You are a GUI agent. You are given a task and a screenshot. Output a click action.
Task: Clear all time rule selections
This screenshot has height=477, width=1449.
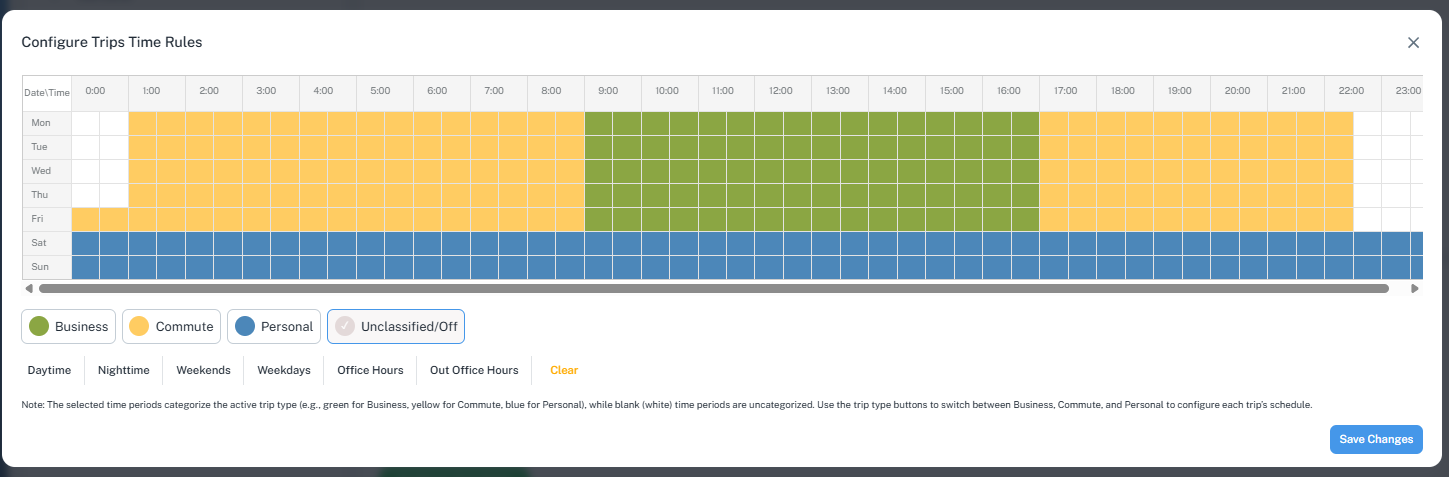click(x=564, y=370)
